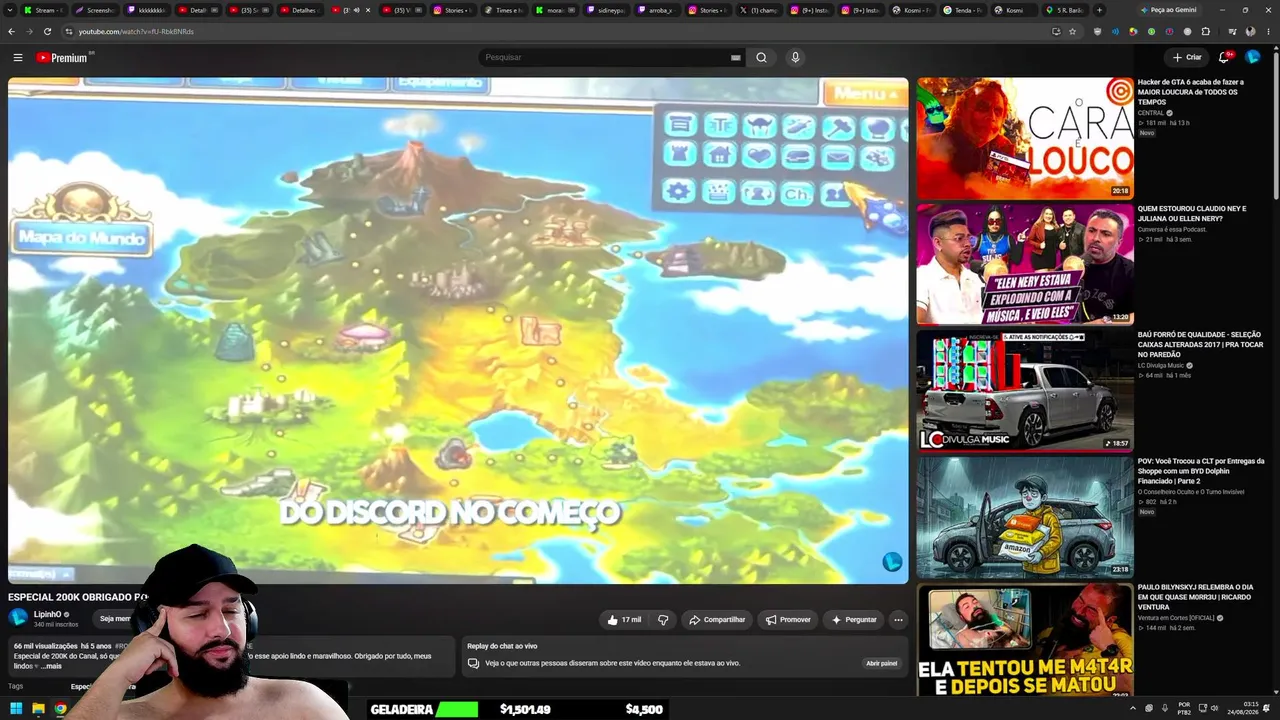Open the Criar create menu
Viewport: 1280px width, 720px height.
1187,58
